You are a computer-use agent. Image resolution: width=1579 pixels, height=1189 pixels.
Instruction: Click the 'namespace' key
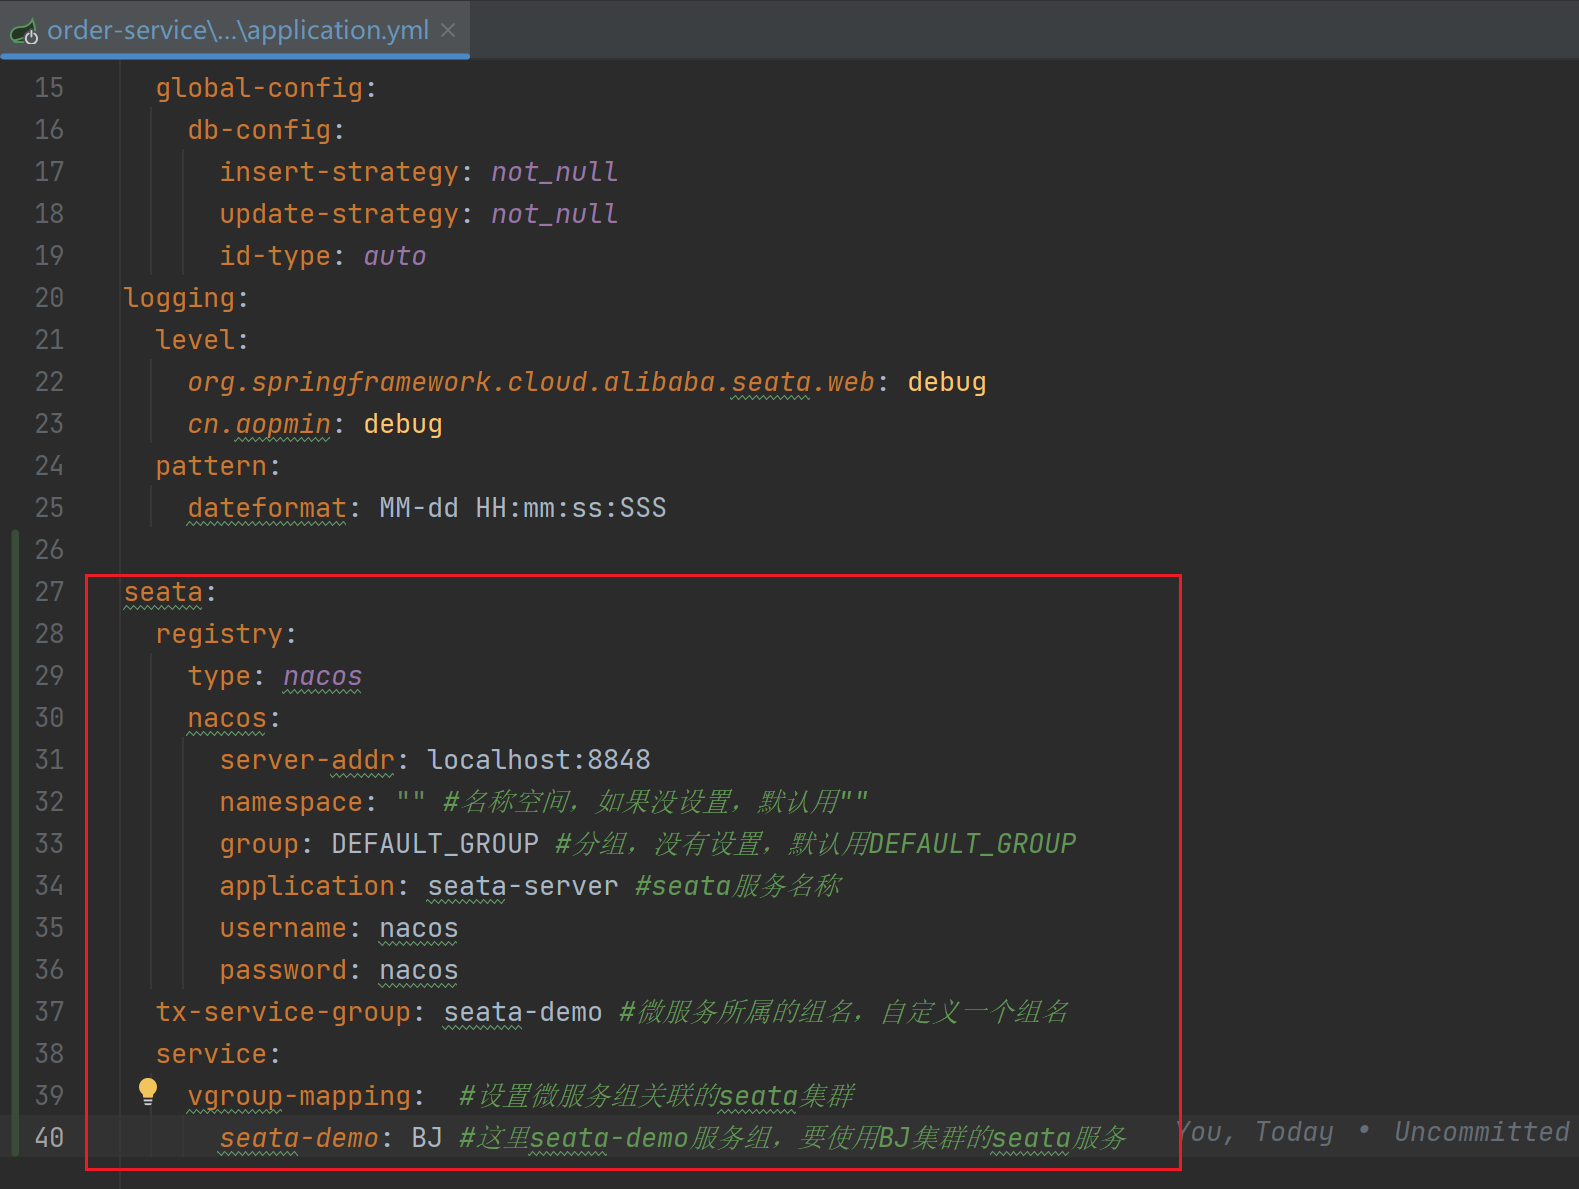[x=291, y=802]
